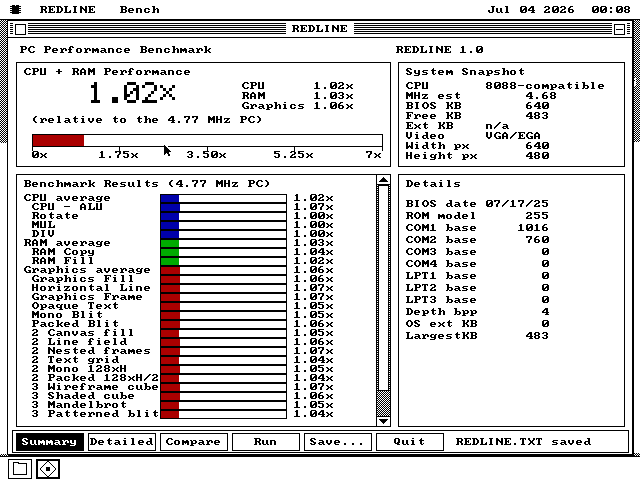640x480 pixels.
Task: Select the '2 Text grid' result row
Action: pos(178,360)
